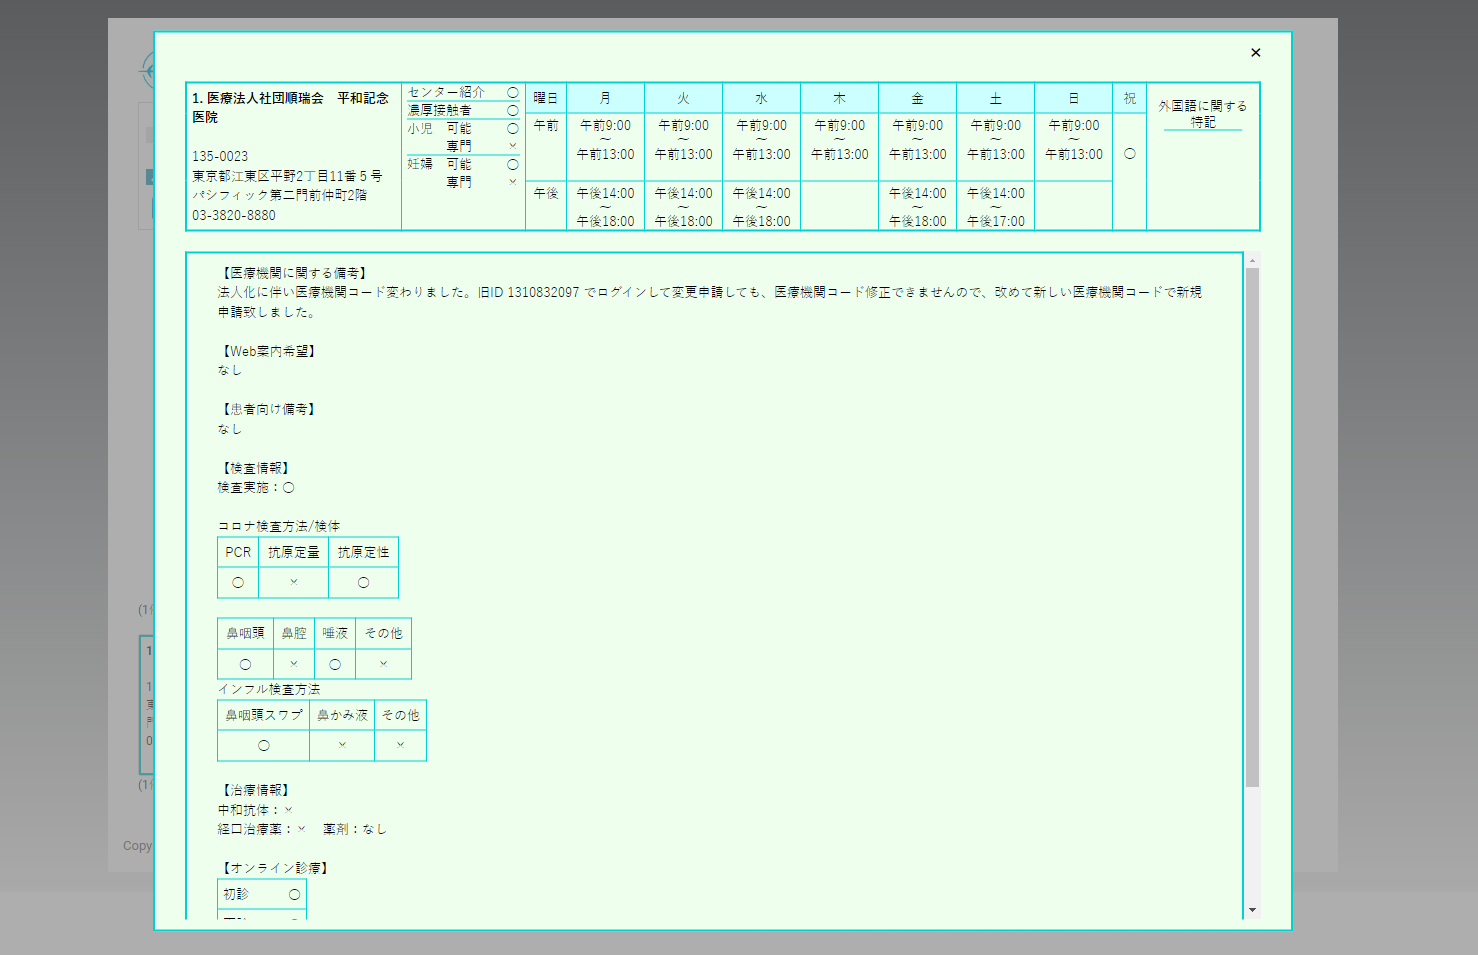Viewport: 1478px width, 955px height.
Task: Click the circle mark under 唾液
Action: pos(335,664)
